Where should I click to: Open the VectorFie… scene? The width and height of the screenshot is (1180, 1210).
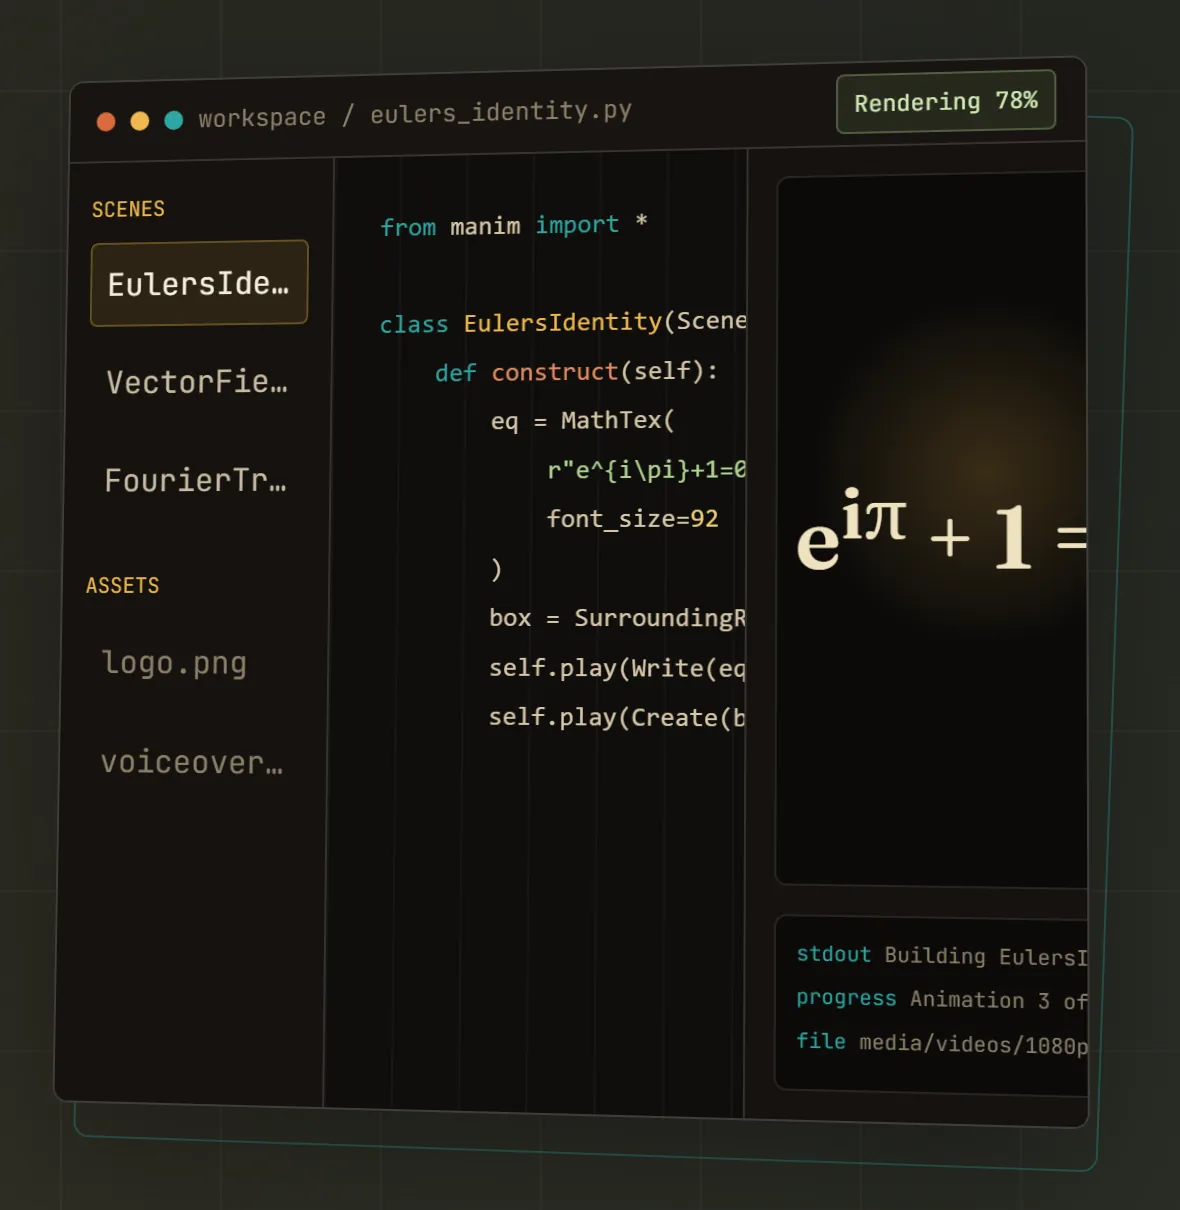click(x=197, y=382)
